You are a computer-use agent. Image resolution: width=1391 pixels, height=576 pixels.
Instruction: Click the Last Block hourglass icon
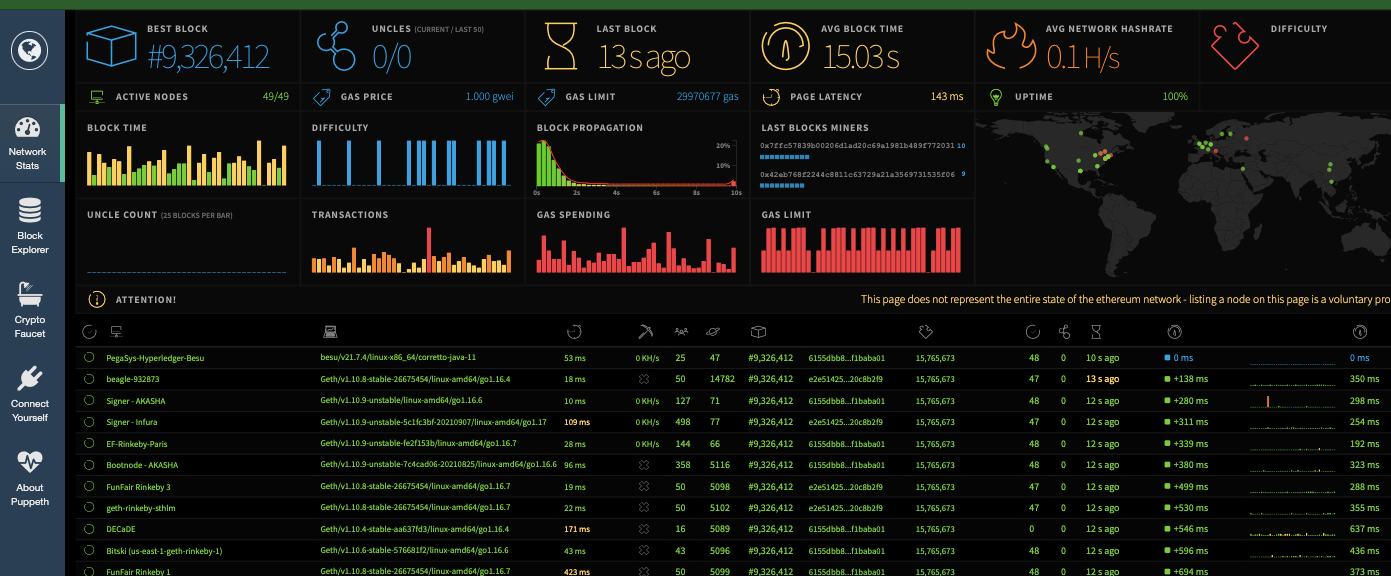click(x=561, y=48)
